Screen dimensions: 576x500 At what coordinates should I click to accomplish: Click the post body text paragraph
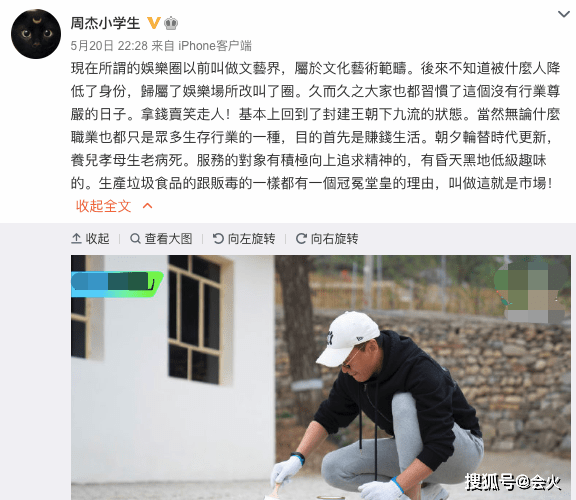click(316, 126)
